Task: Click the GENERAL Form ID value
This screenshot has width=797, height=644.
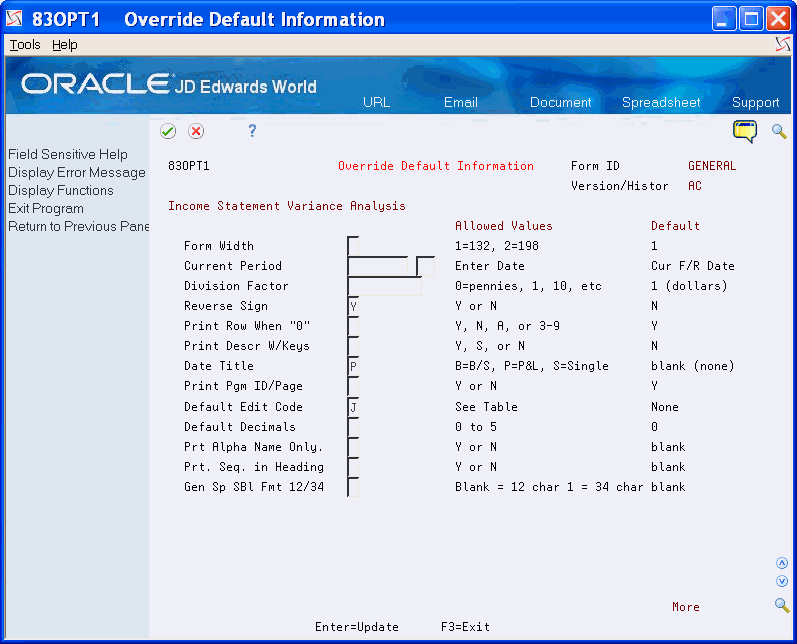Action: pyautogui.click(x=712, y=166)
